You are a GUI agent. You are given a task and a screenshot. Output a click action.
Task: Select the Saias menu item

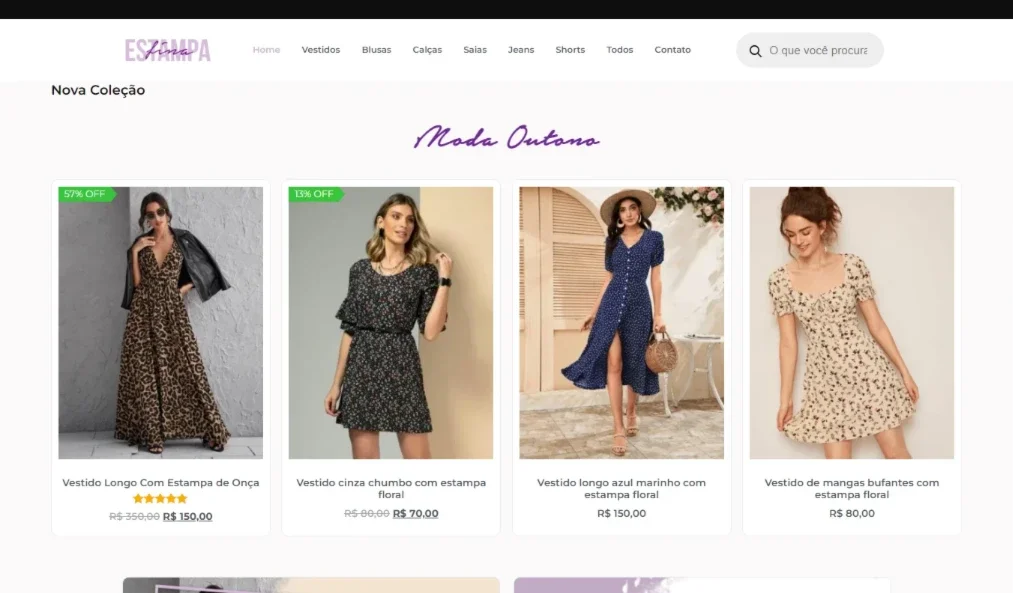pos(475,50)
